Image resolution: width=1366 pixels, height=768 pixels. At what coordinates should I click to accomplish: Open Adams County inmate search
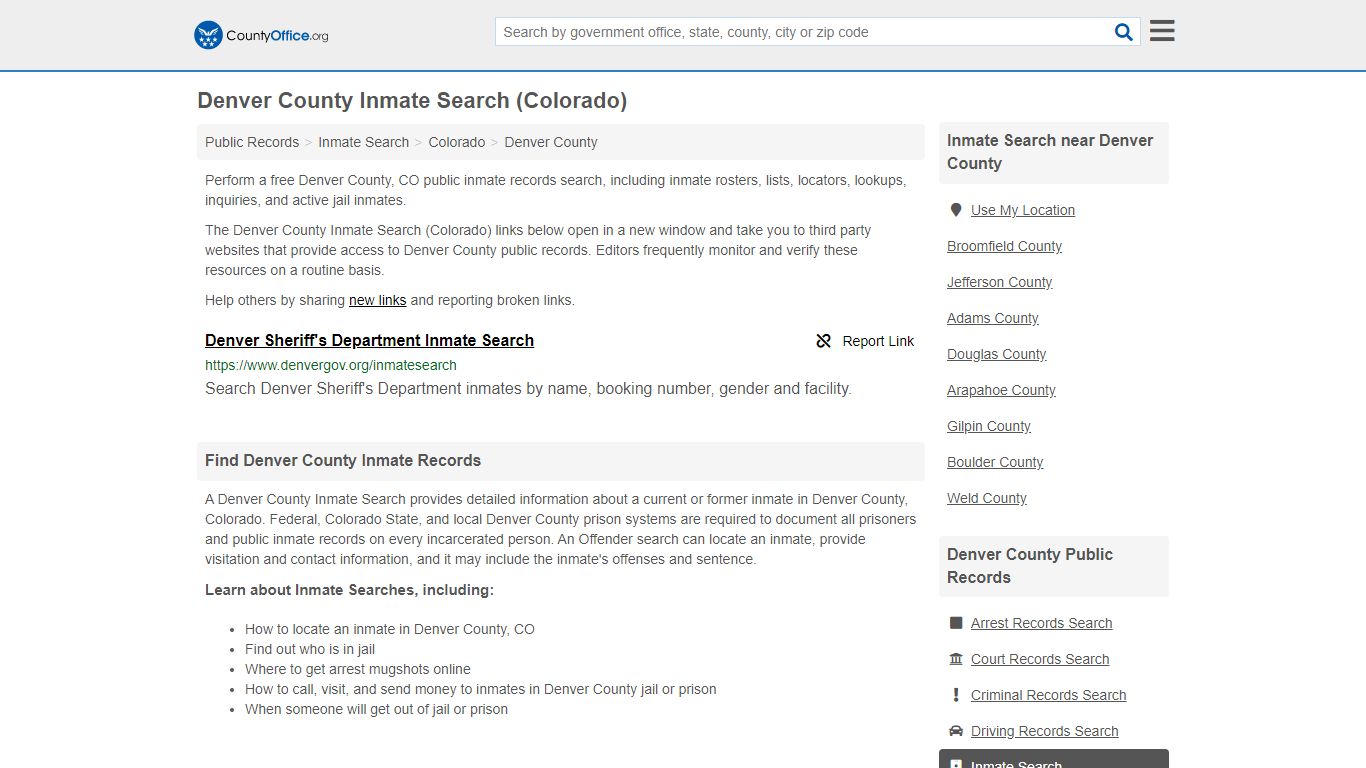[993, 318]
